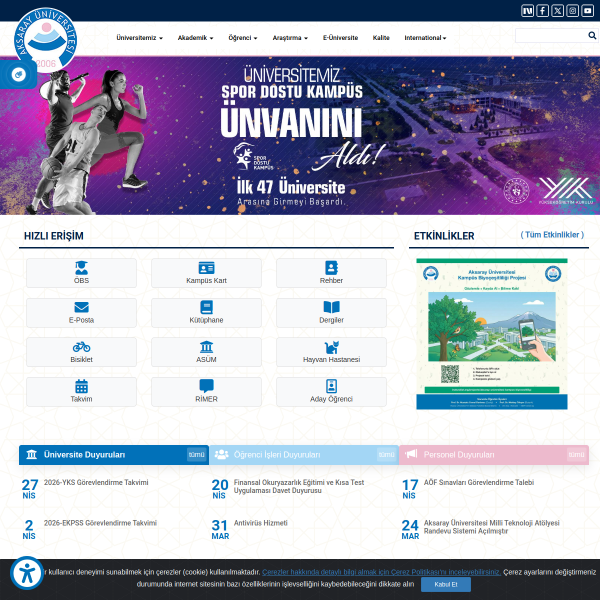The height and width of the screenshot is (600, 600).
Task: Open Hayvan Hastanesi cat tile
Action: [331, 352]
